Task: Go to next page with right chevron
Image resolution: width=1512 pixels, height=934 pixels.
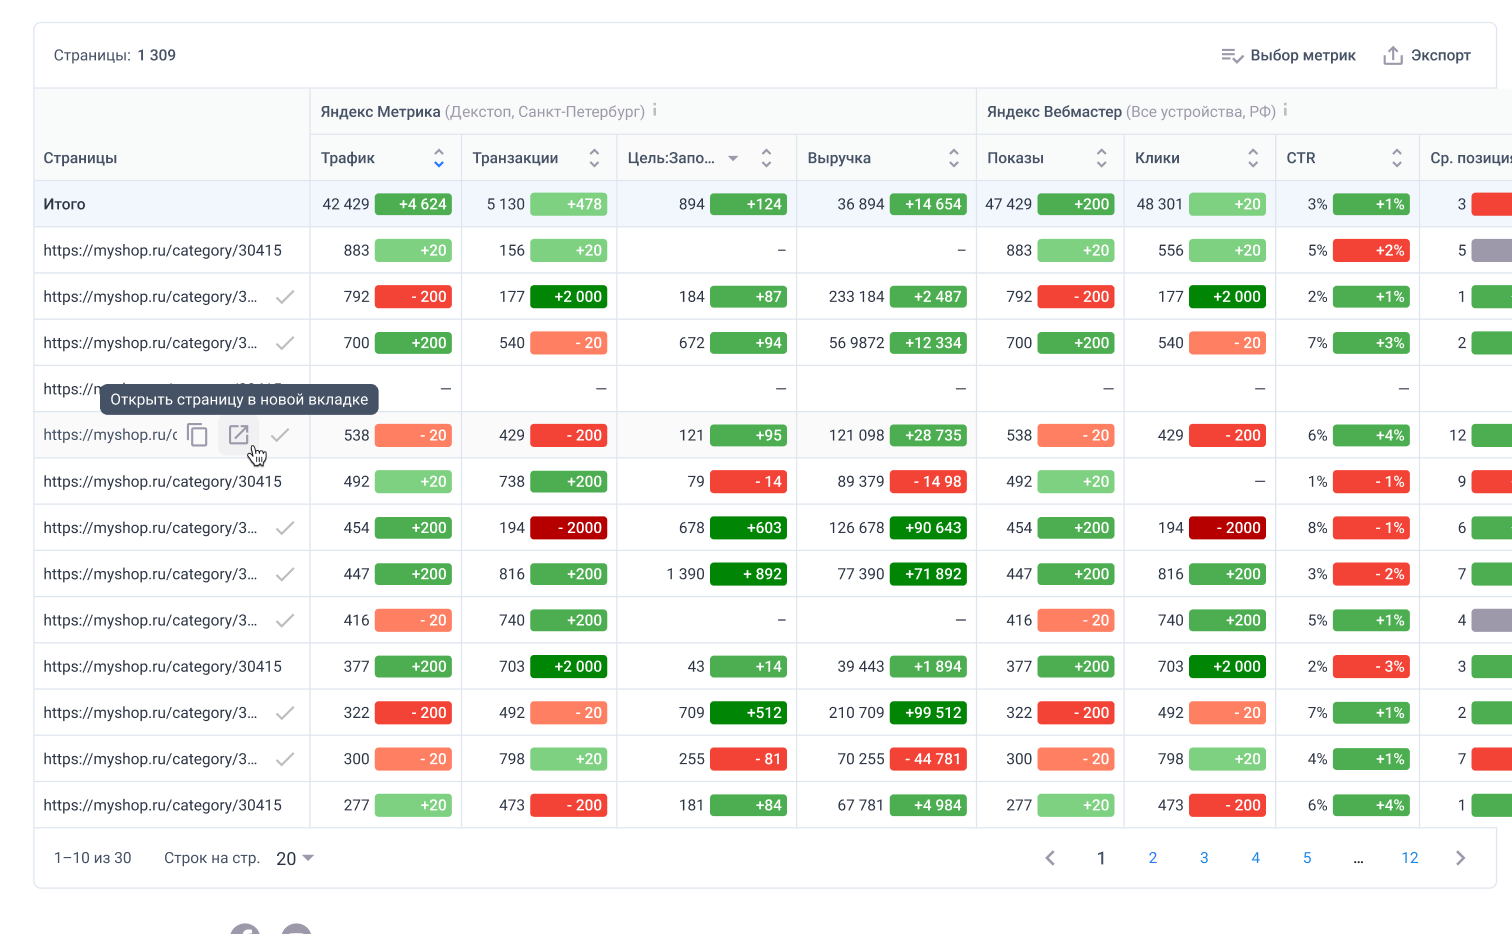Action: coord(1460,858)
